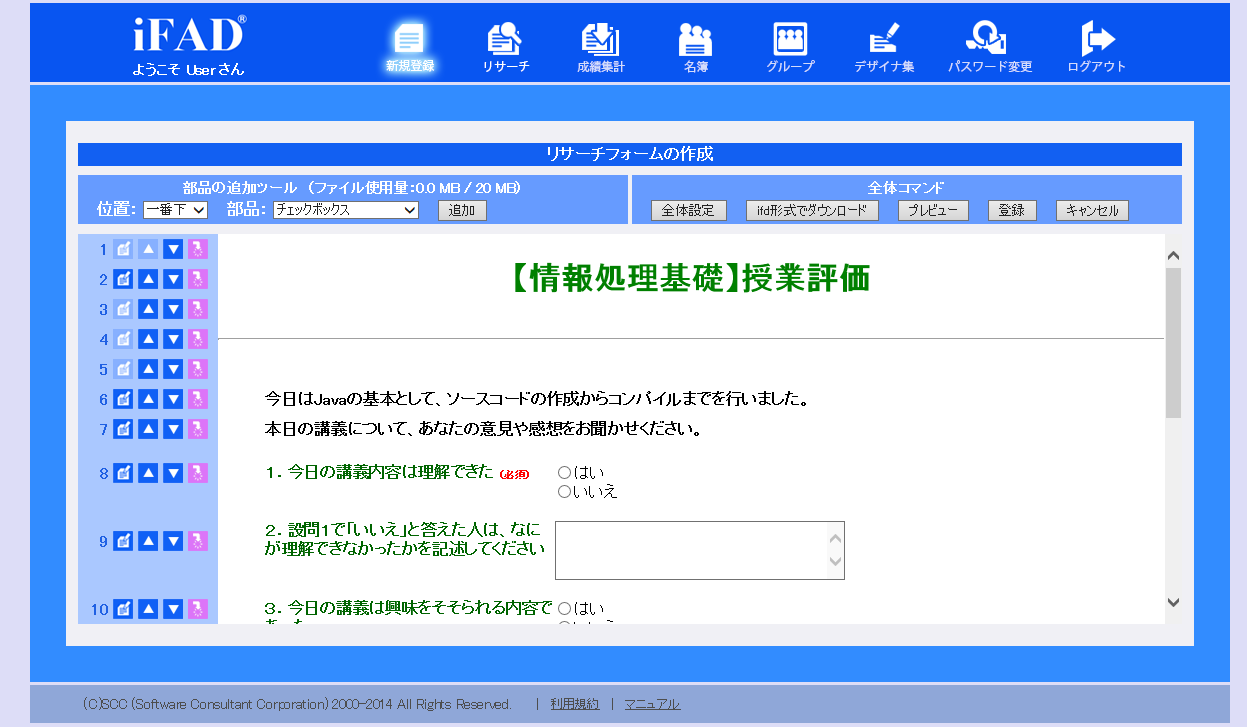This screenshot has width=1247, height=727.
Task: Open the 部品 component type dropdown
Action: [346, 210]
